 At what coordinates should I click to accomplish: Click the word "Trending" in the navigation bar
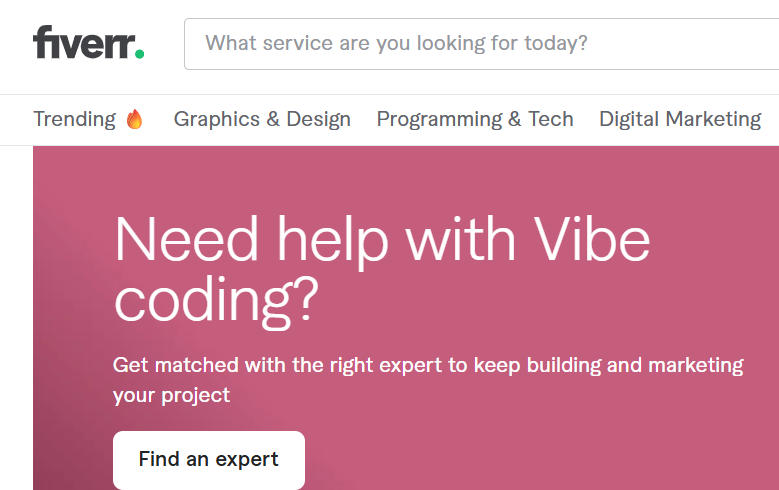tap(74, 120)
